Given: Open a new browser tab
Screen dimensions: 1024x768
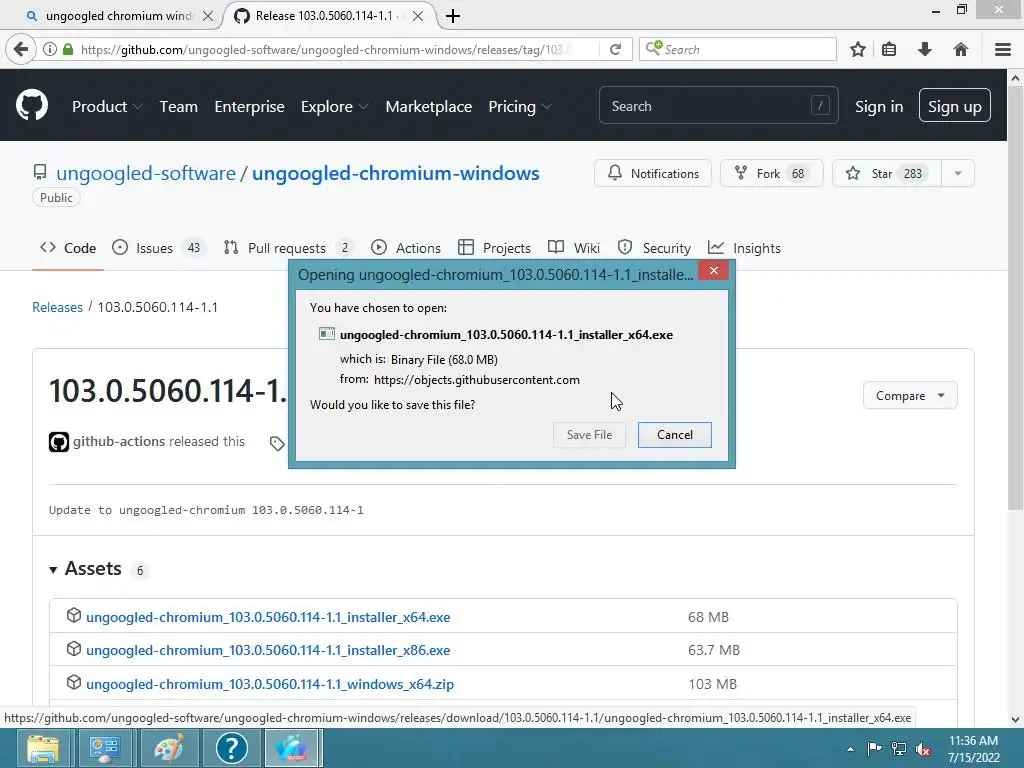Looking at the screenshot, I should point(453,16).
